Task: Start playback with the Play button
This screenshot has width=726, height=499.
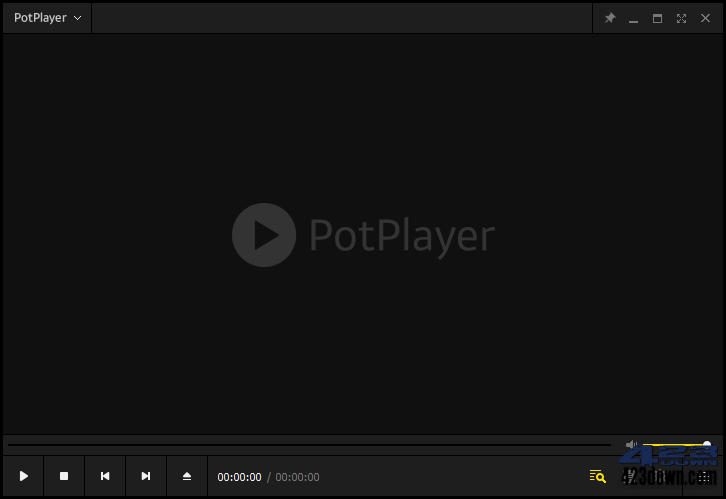Action: point(24,476)
